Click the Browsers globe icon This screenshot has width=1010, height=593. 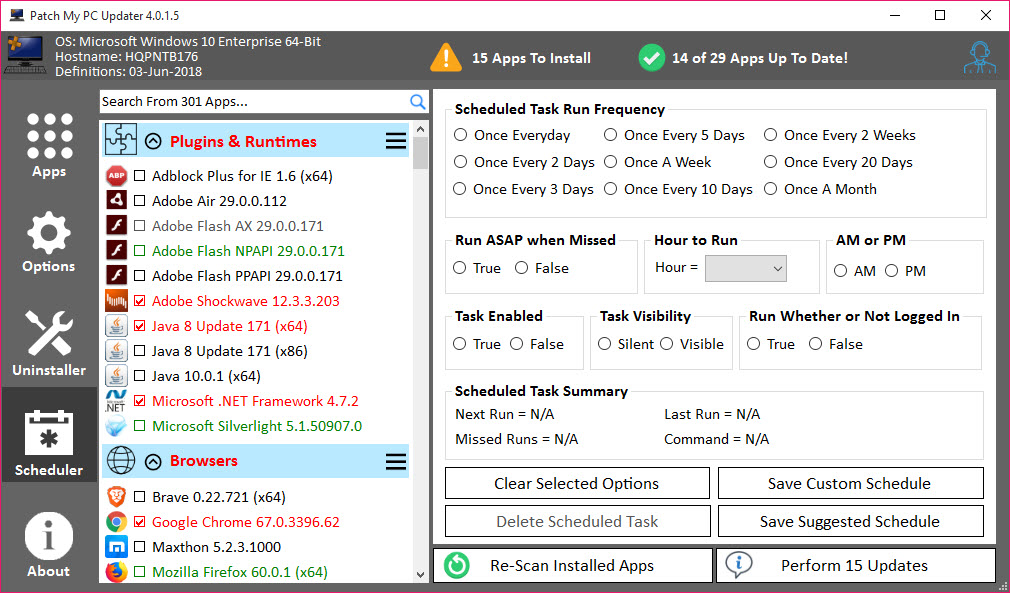[120, 460]
